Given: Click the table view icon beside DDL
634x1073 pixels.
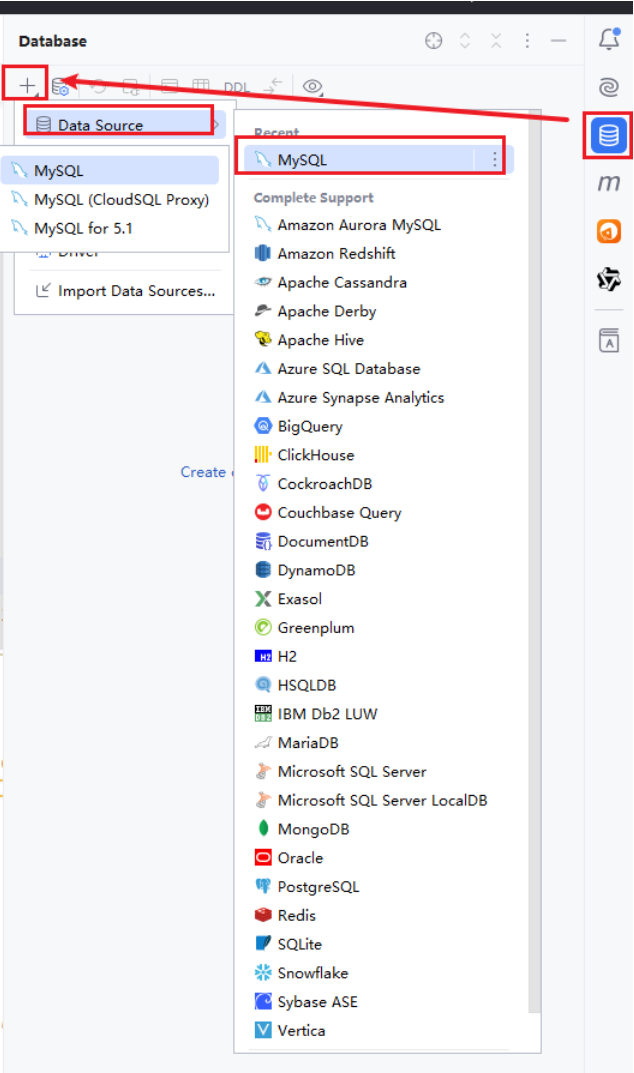Looking at the screenshot, I should [x=201, y=86].
